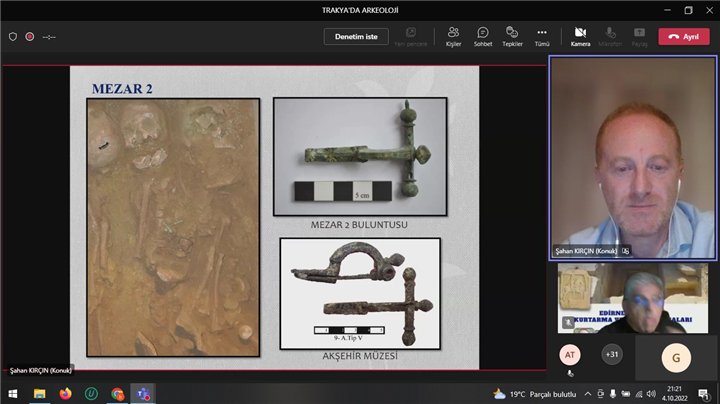Click the Denetim iste button
This screenshot has height=404, width=720.
356,37
